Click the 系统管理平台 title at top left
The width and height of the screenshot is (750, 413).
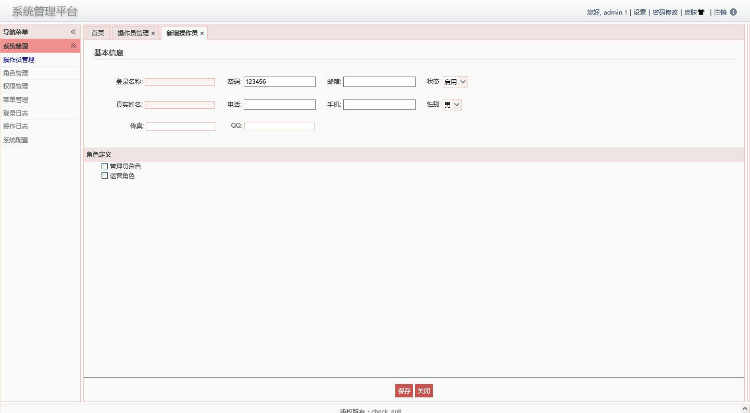click(x=44, y=11)
